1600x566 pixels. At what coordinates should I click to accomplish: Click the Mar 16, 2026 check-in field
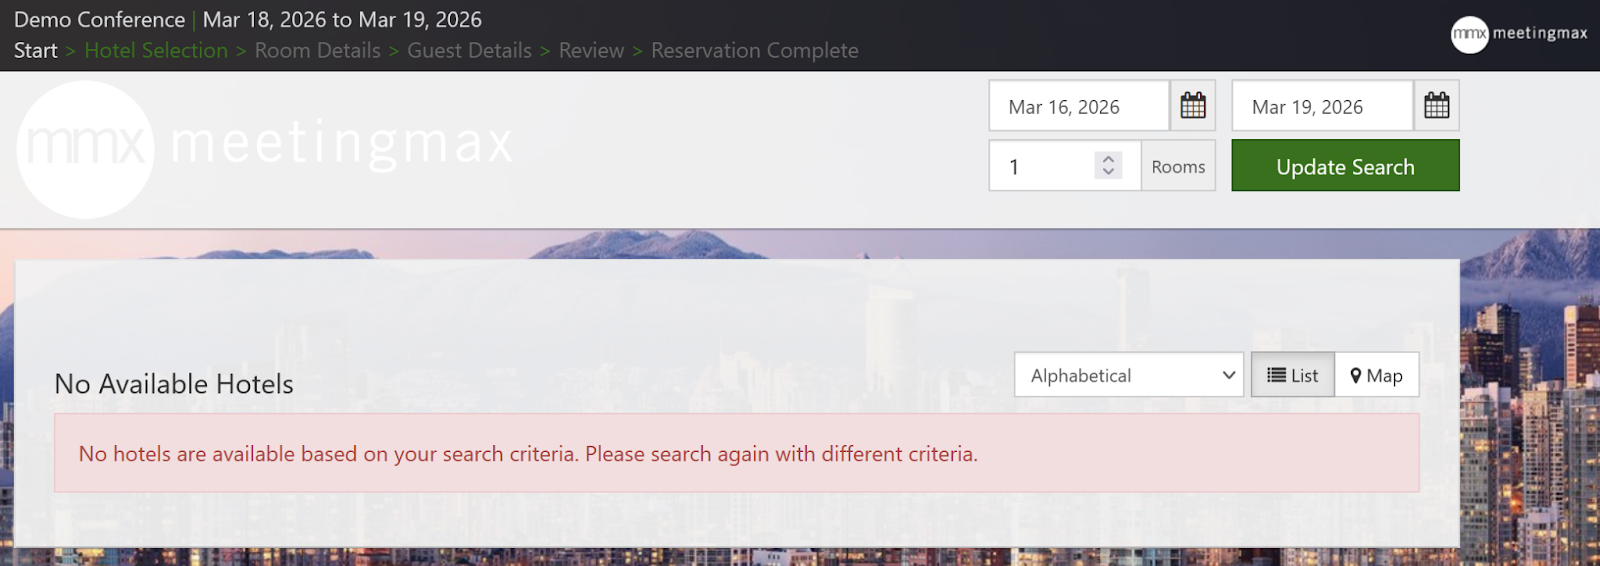click(x=1079, y=105)
